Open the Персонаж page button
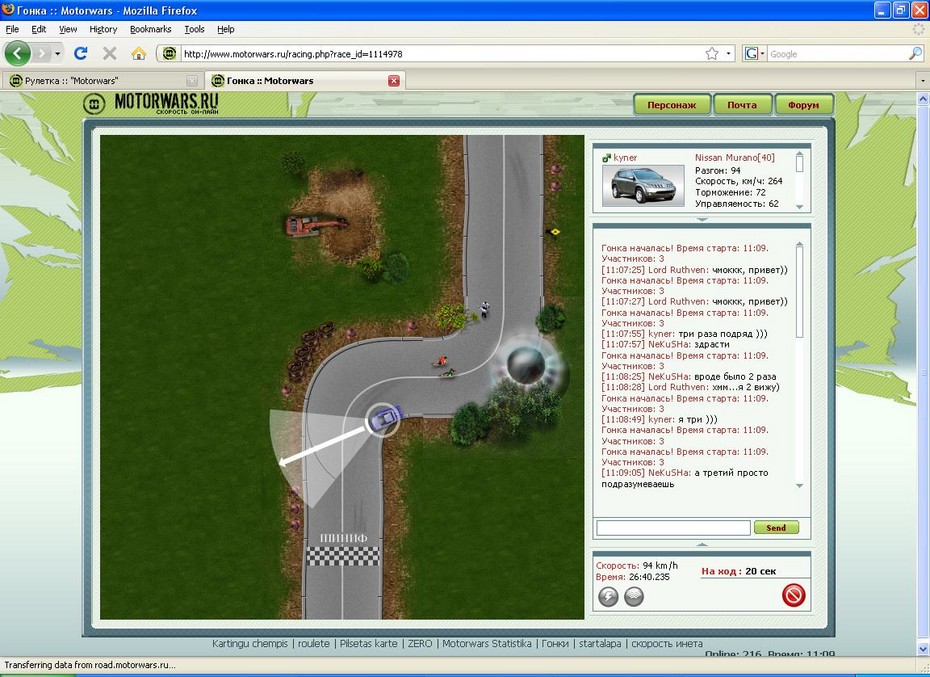Image resolution: width=930 pixels, height=677 pixels. point(672,105)
